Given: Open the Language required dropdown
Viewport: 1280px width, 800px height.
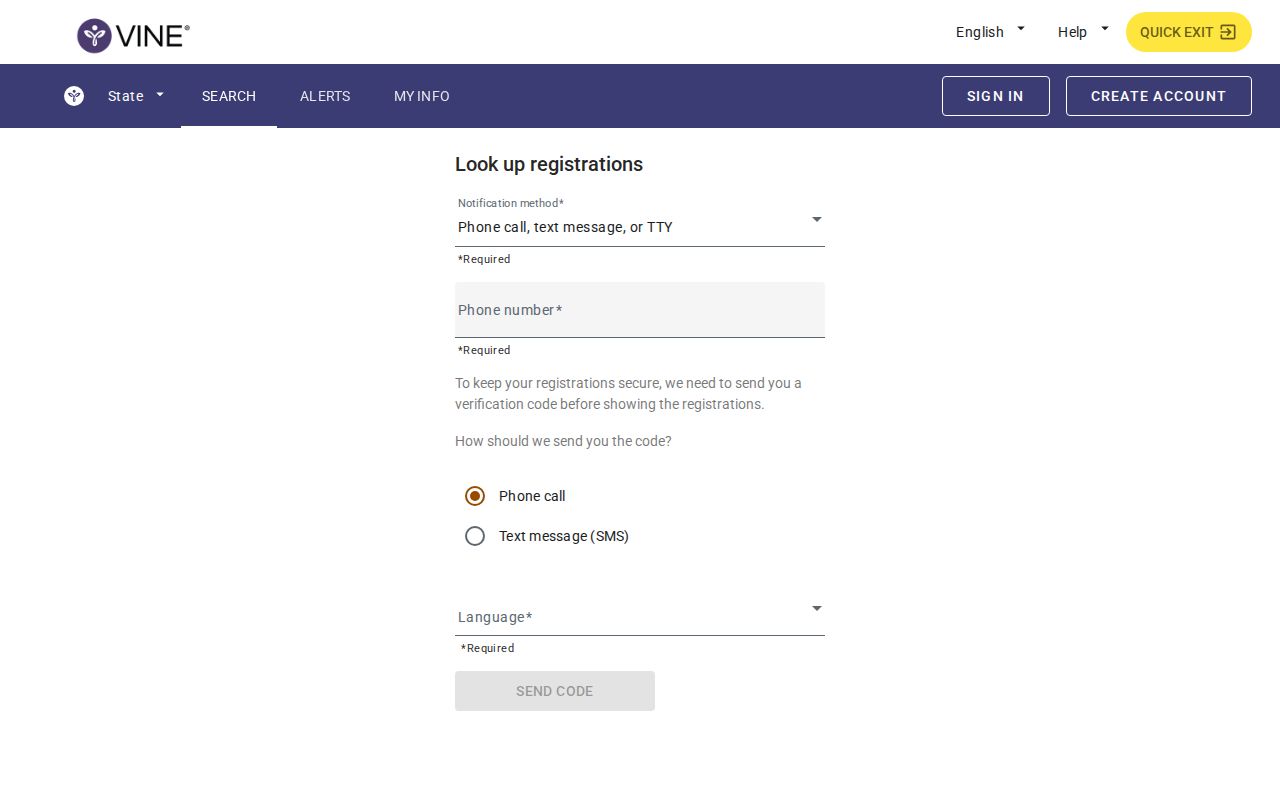Looking at the screenshot, I should [x=640, y=609].
